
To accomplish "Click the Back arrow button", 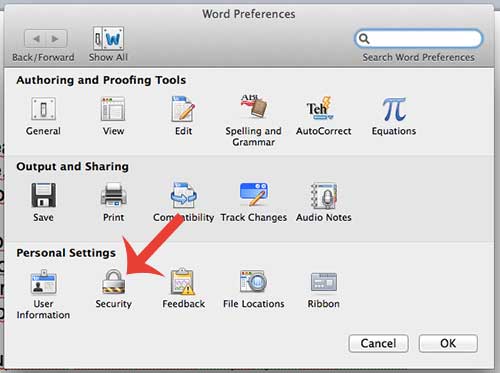I will click(x=35, y=39).
